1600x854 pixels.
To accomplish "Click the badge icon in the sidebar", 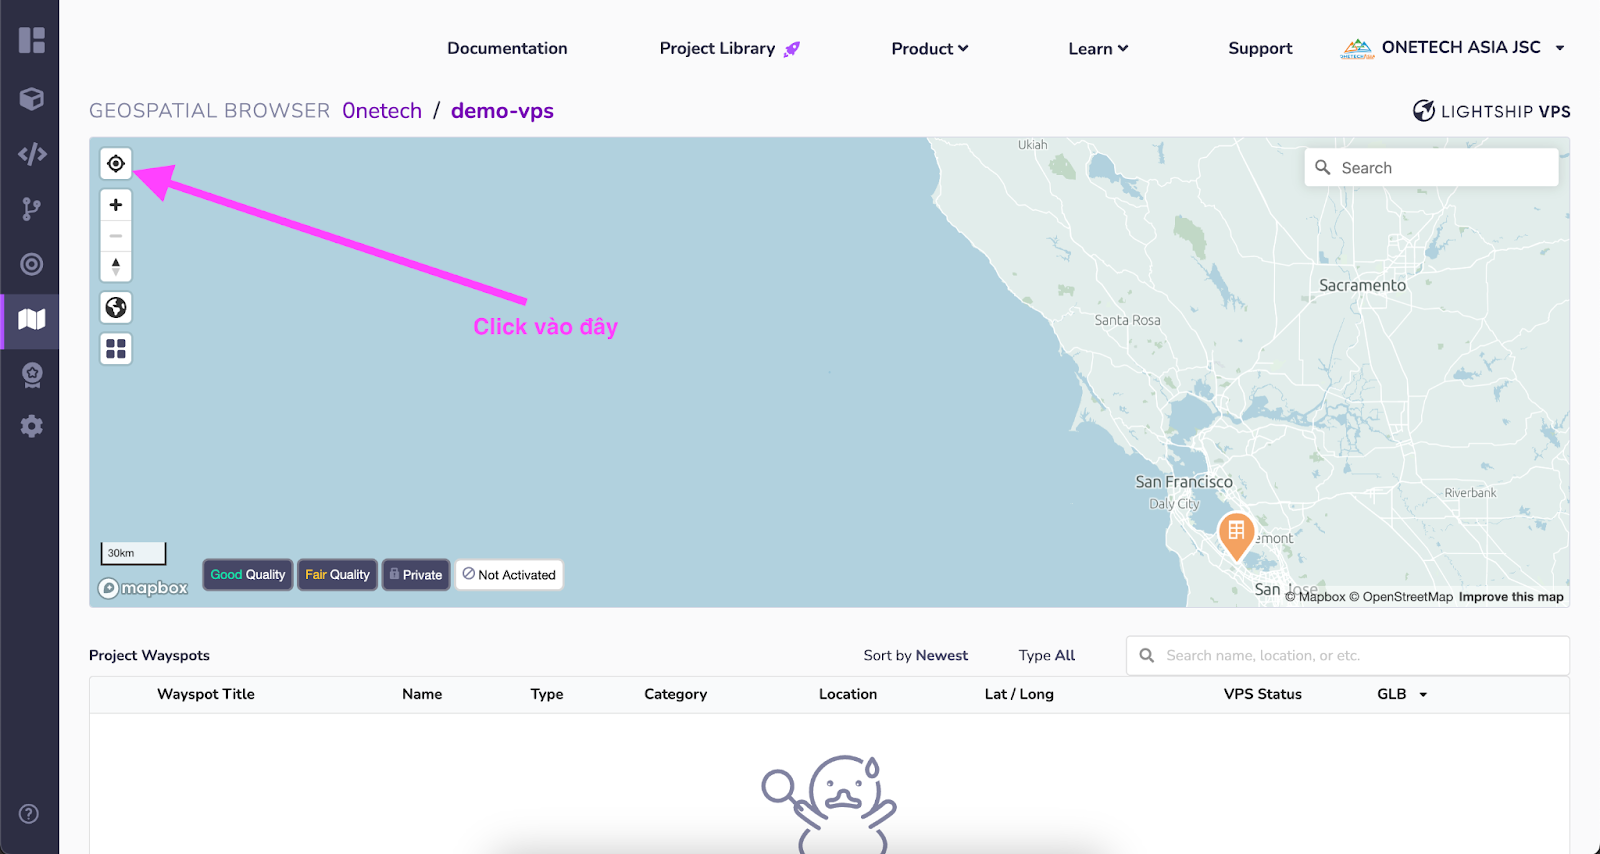I will pyautogui.click(x=31, y=375).
